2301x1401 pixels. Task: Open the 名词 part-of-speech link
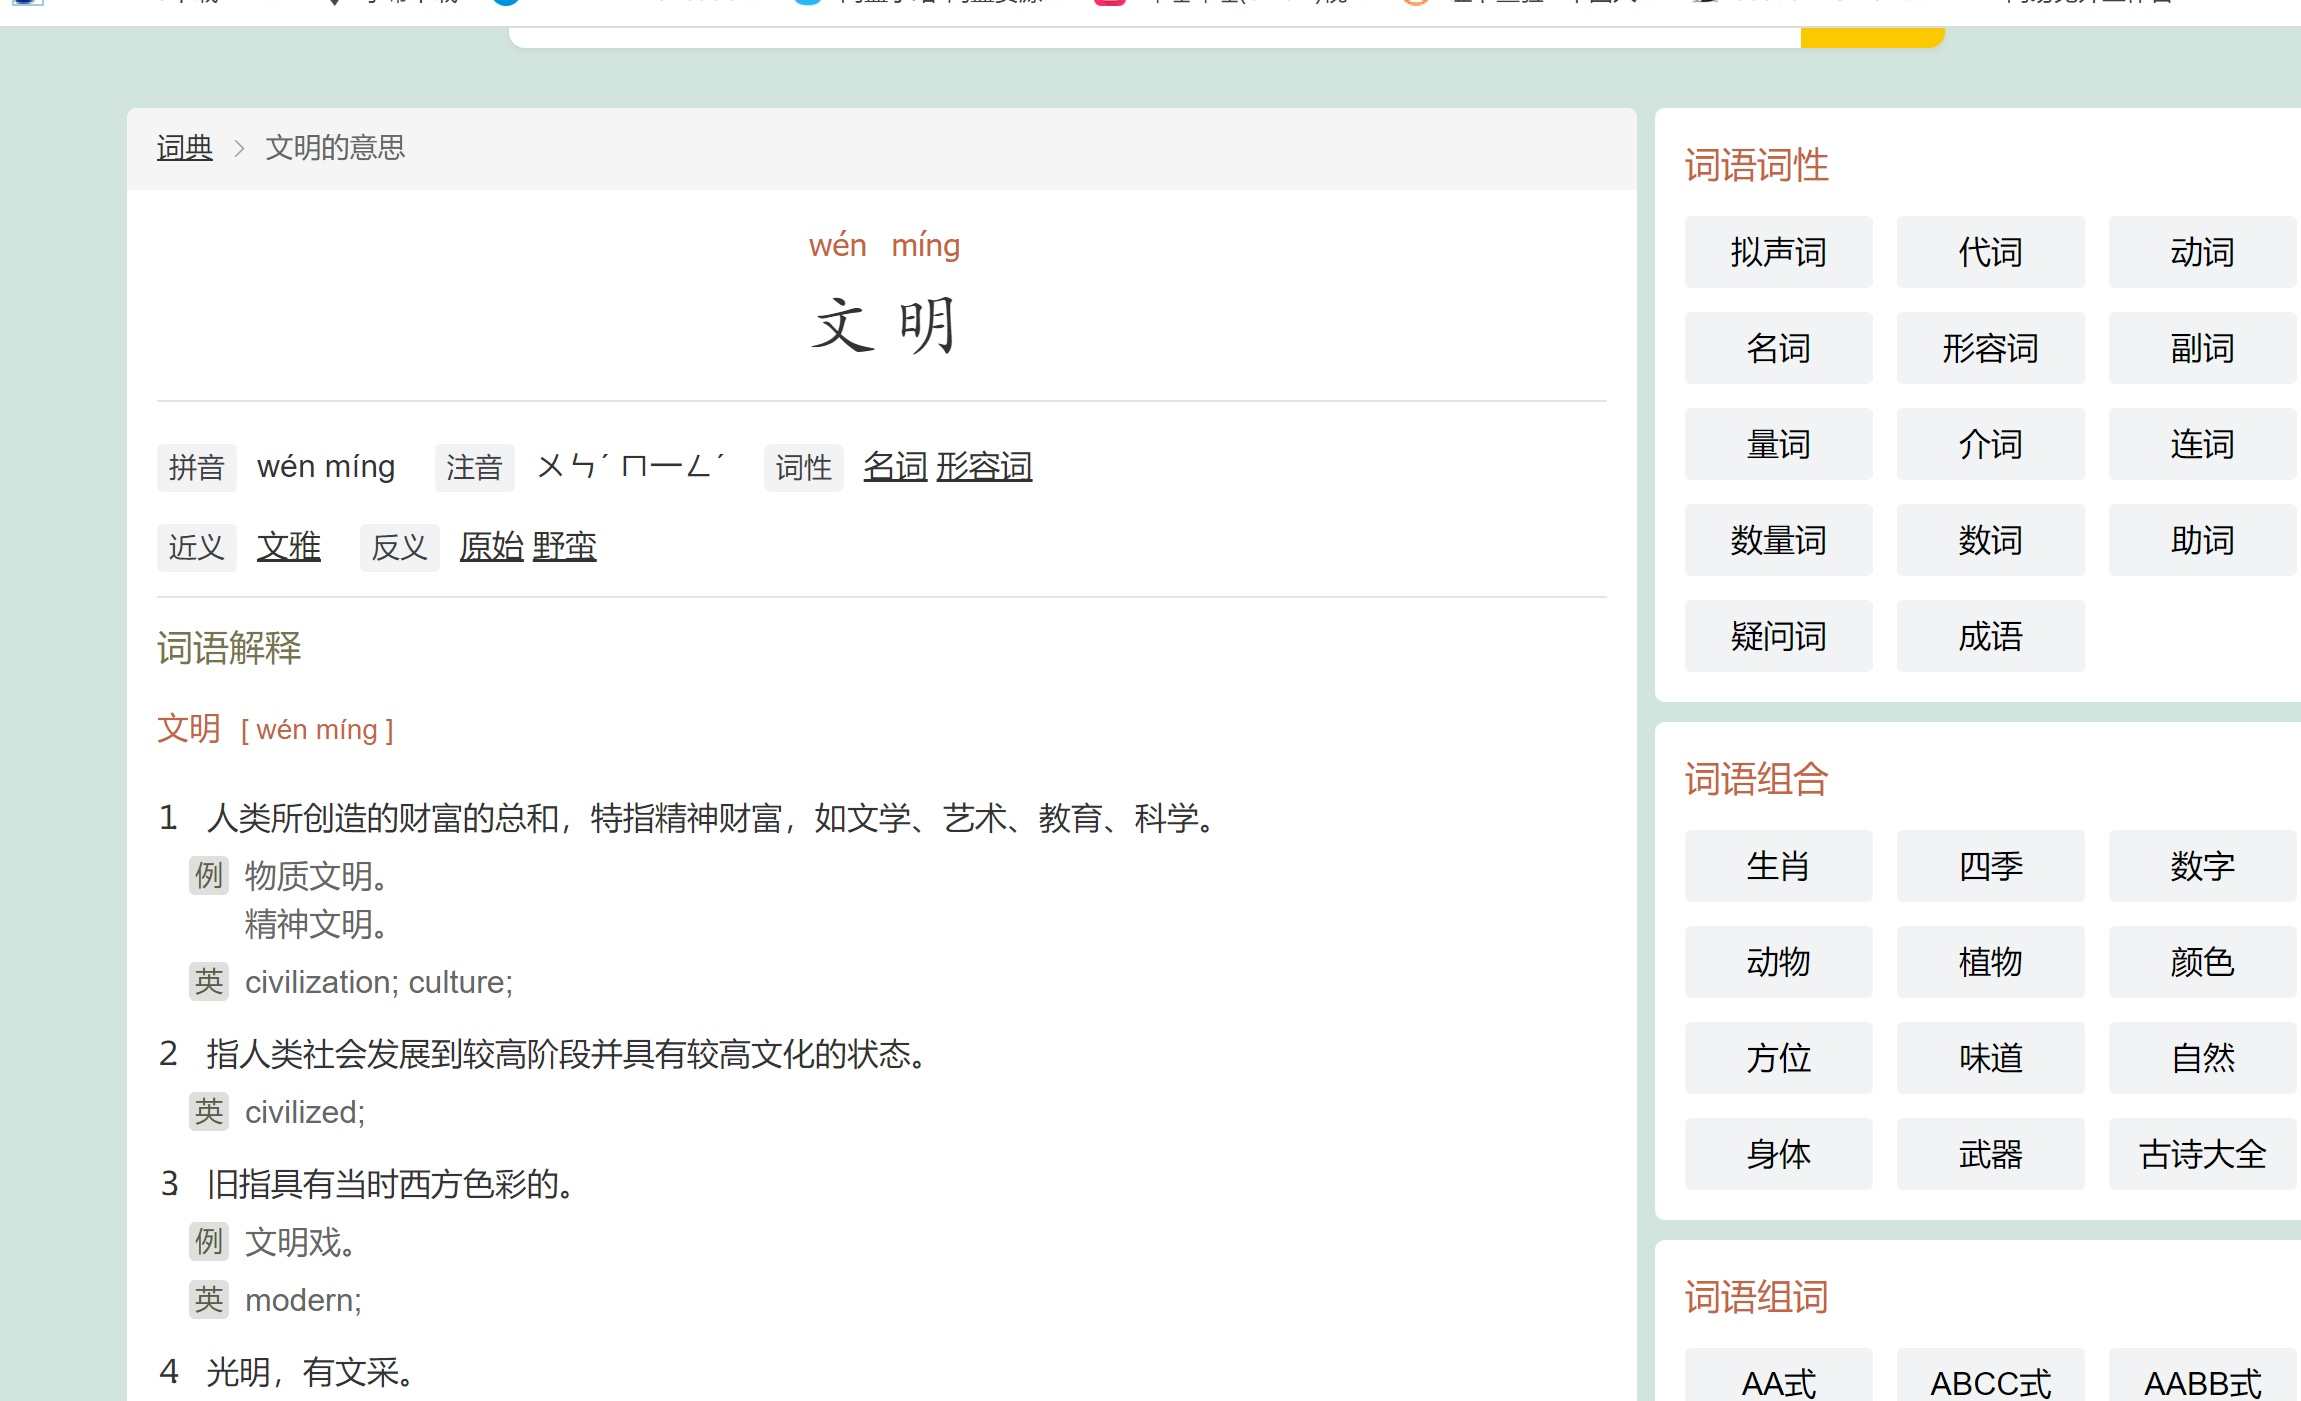(x=896, y=467)
